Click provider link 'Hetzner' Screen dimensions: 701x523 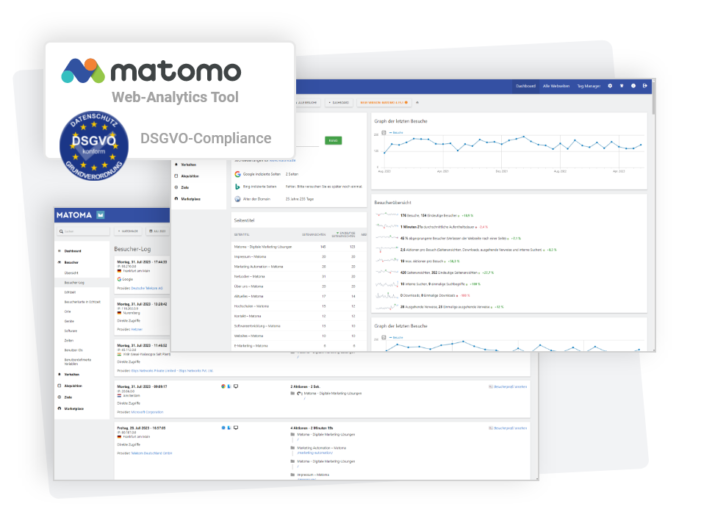point(136,329)
